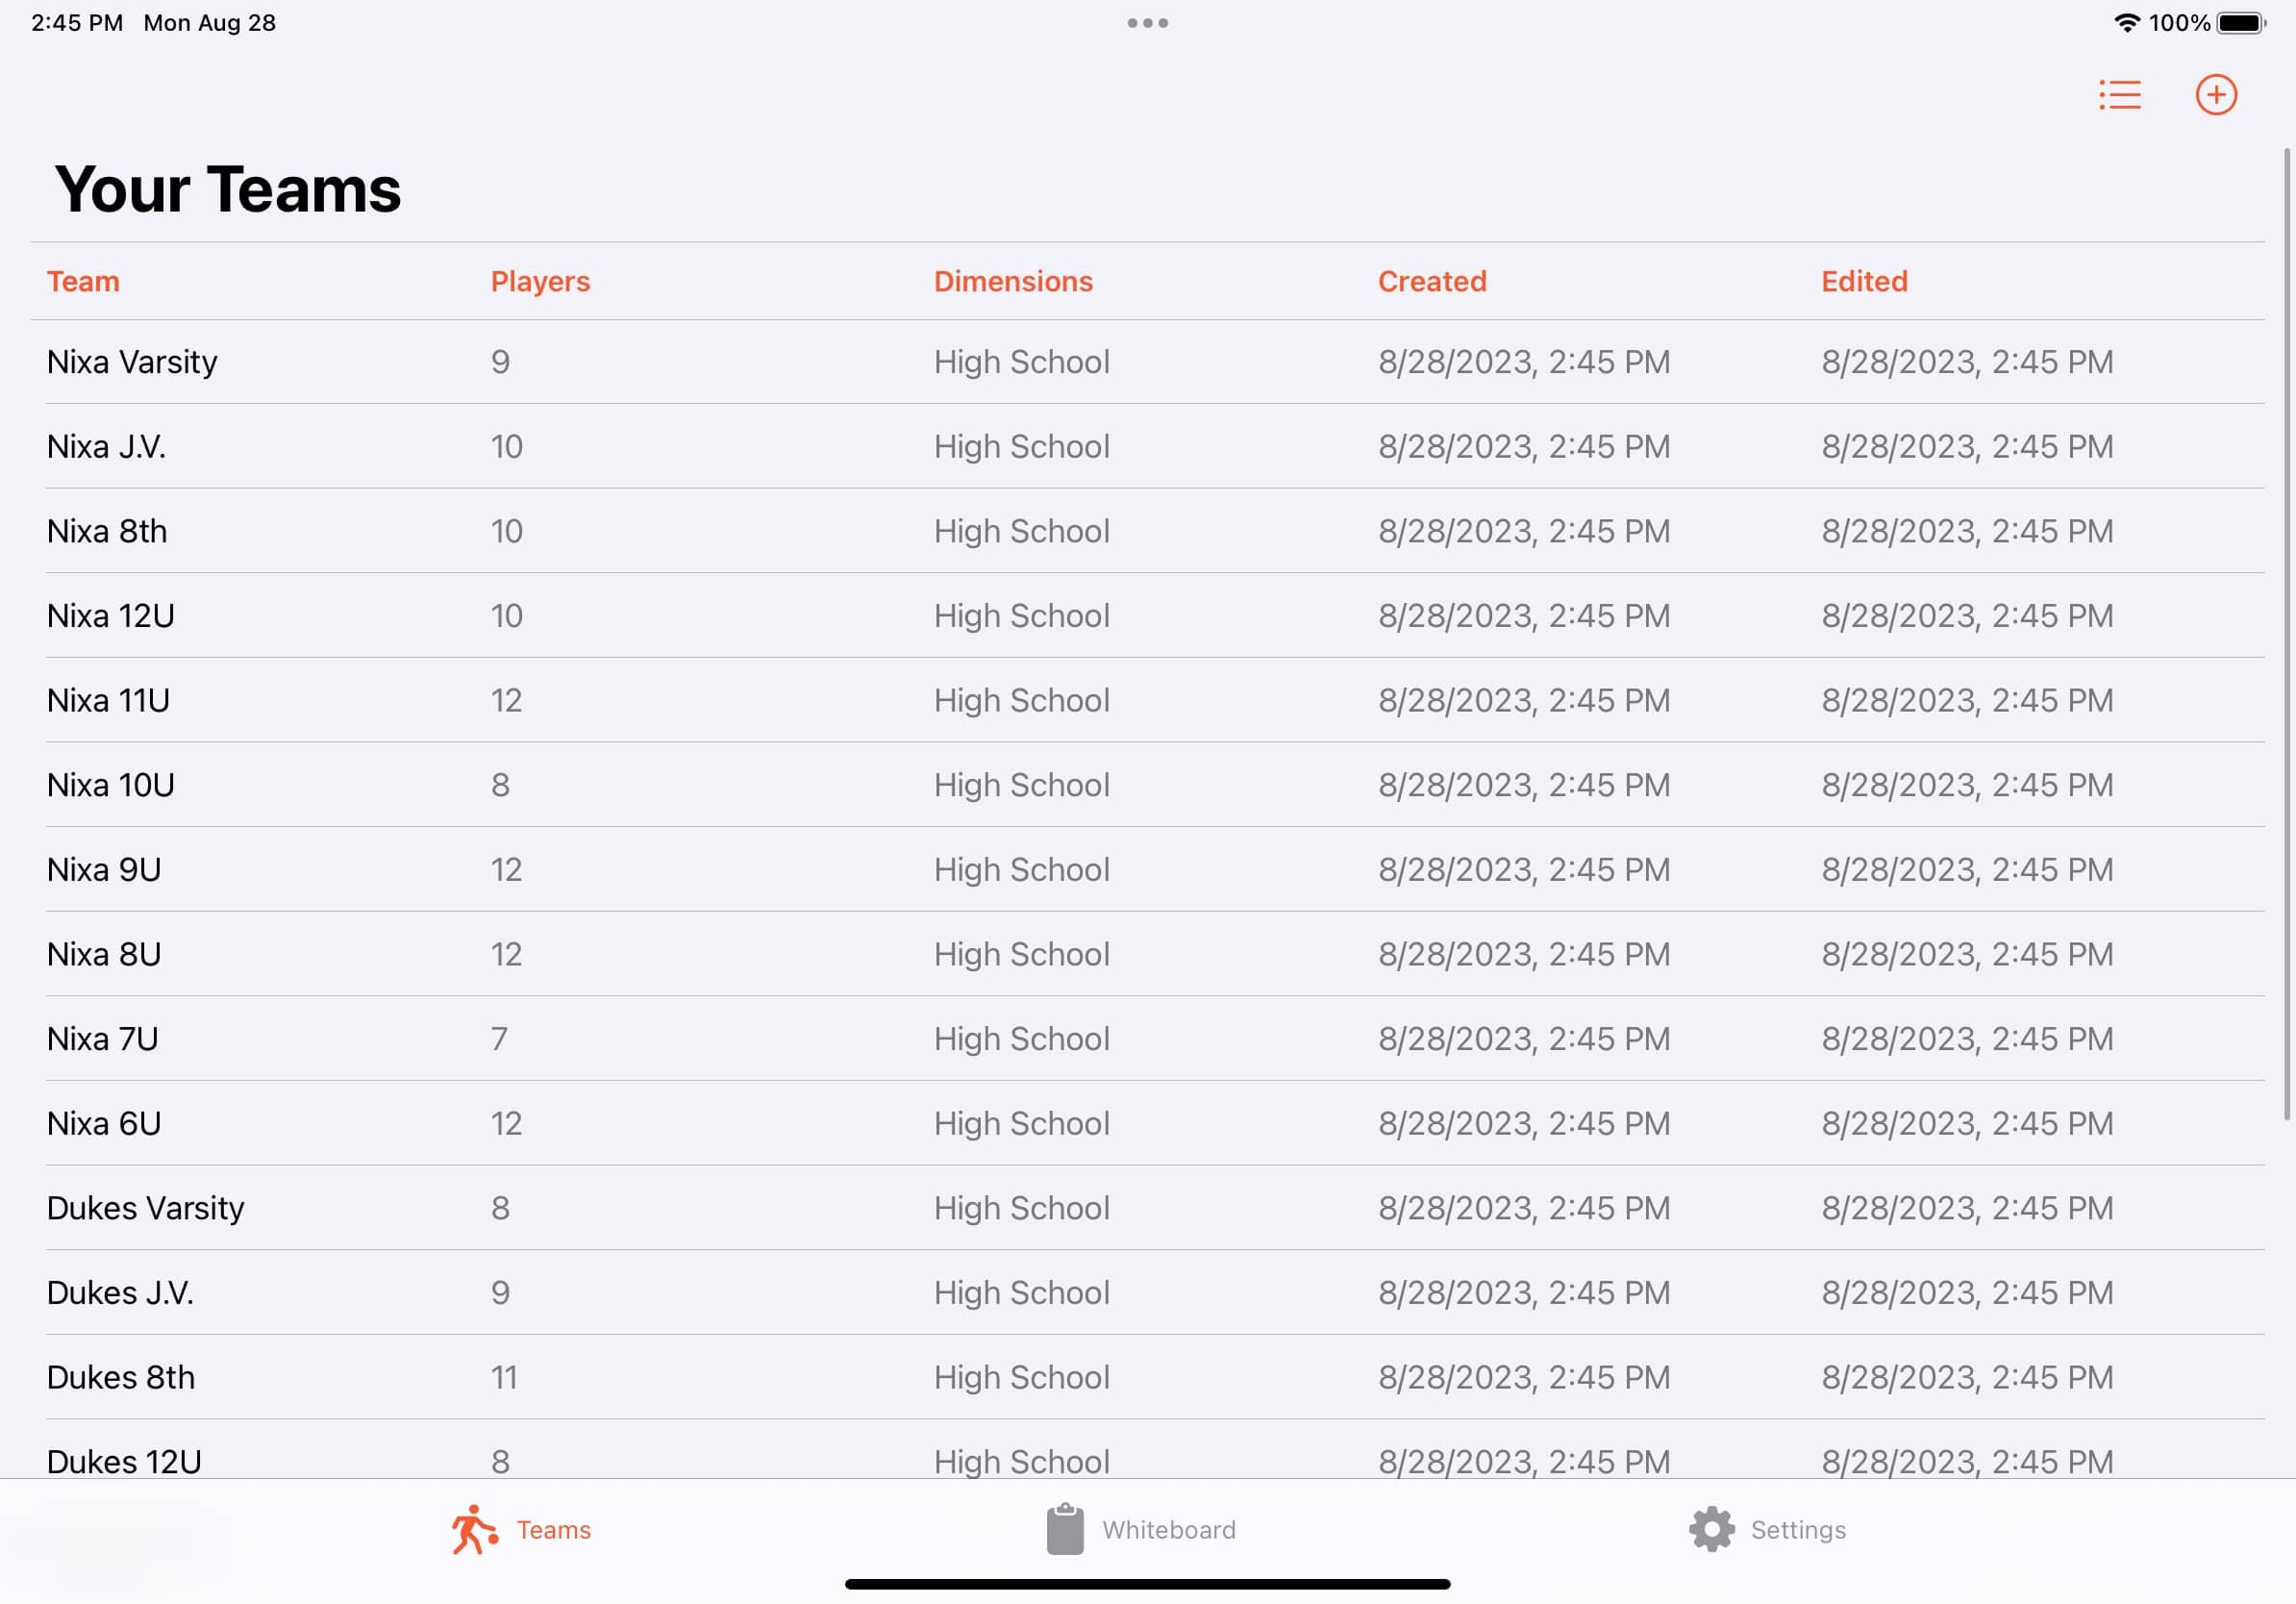The height and width of the screenshot is (1604, 2296).
Task: Open the Dukes J.V. team
Action: (x=1147, y=1293)
